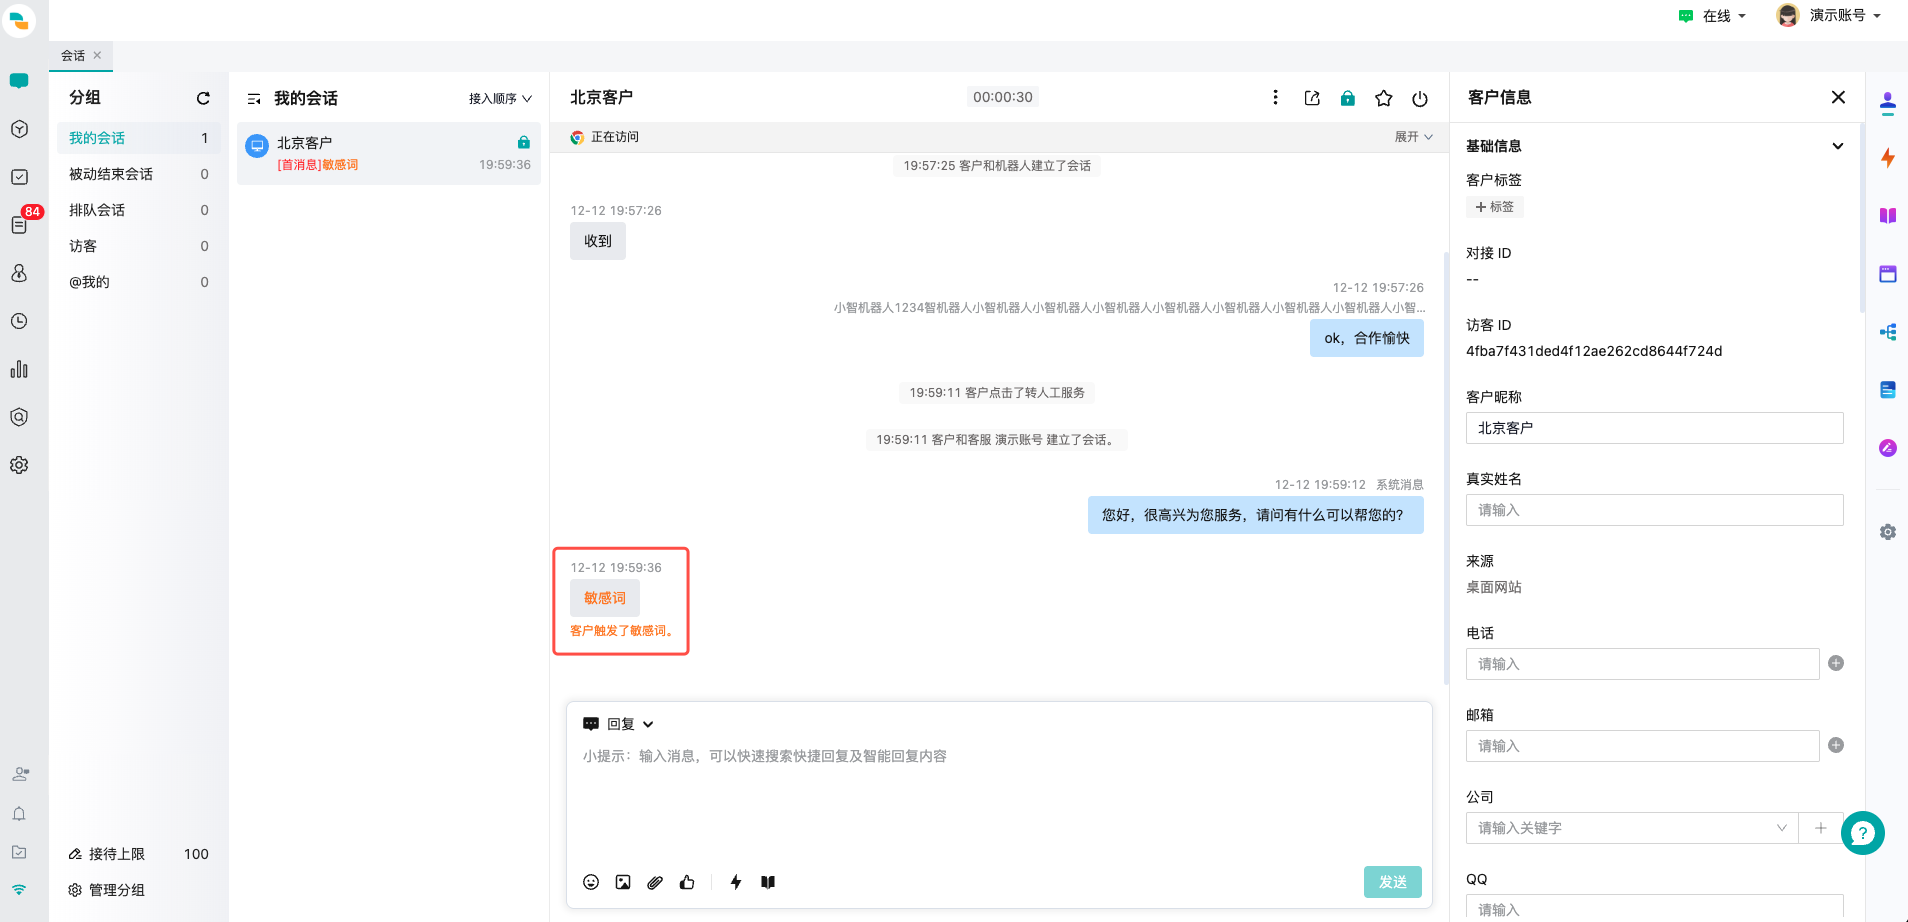This screenshot has height=922, width=1908.
Task: Toggle the green lock in conversation header
Action: click(1348, 98)
